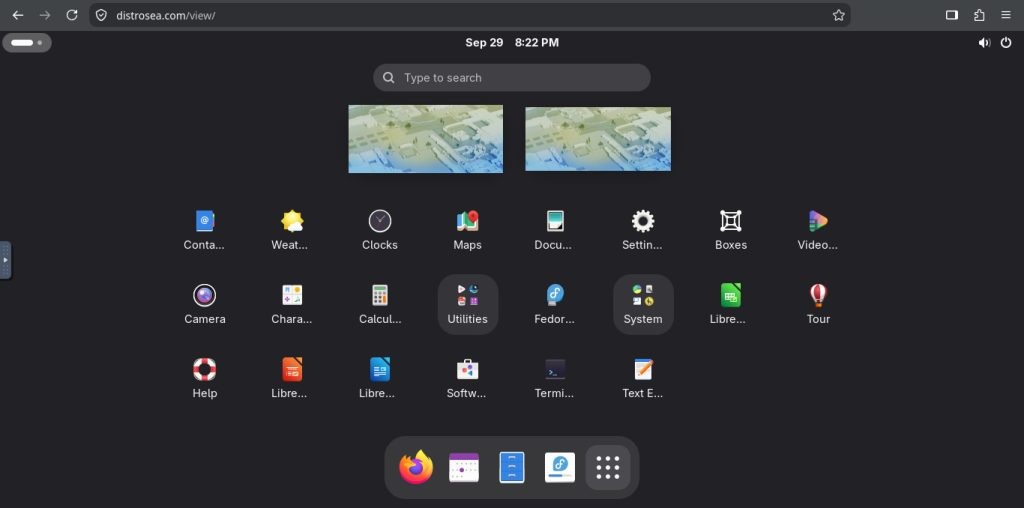Go back in the browser
This screenshot has width=1024, height=508.
[x=18, y=15]
